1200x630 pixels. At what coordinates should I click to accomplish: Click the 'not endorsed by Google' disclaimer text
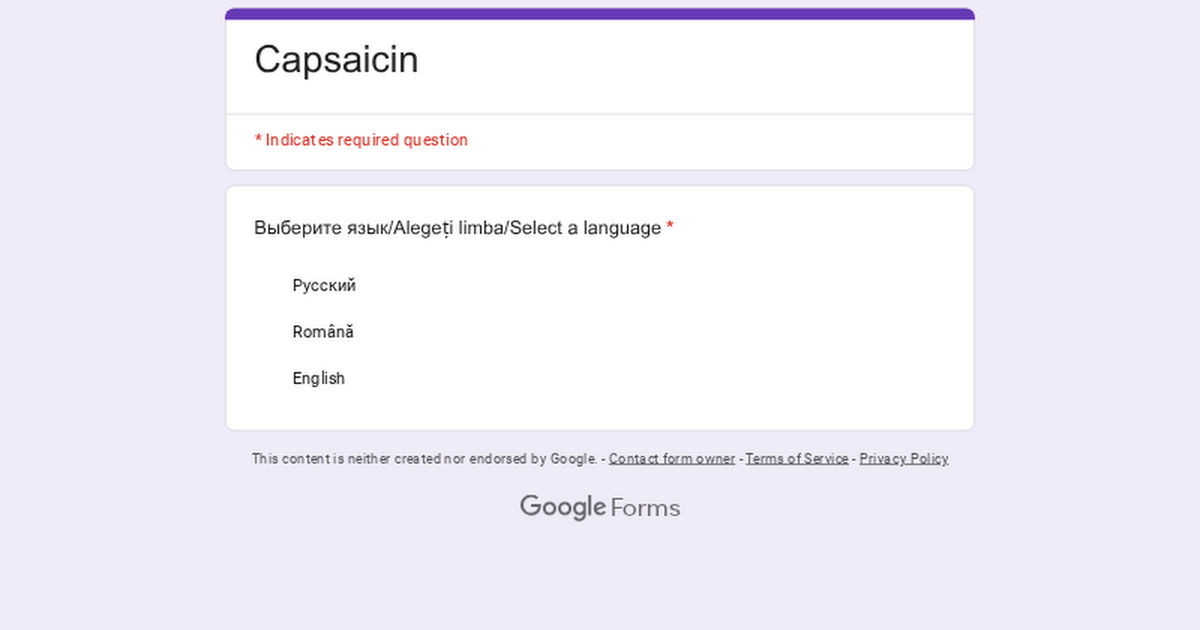pyautogui.click(x=424, y=459)
